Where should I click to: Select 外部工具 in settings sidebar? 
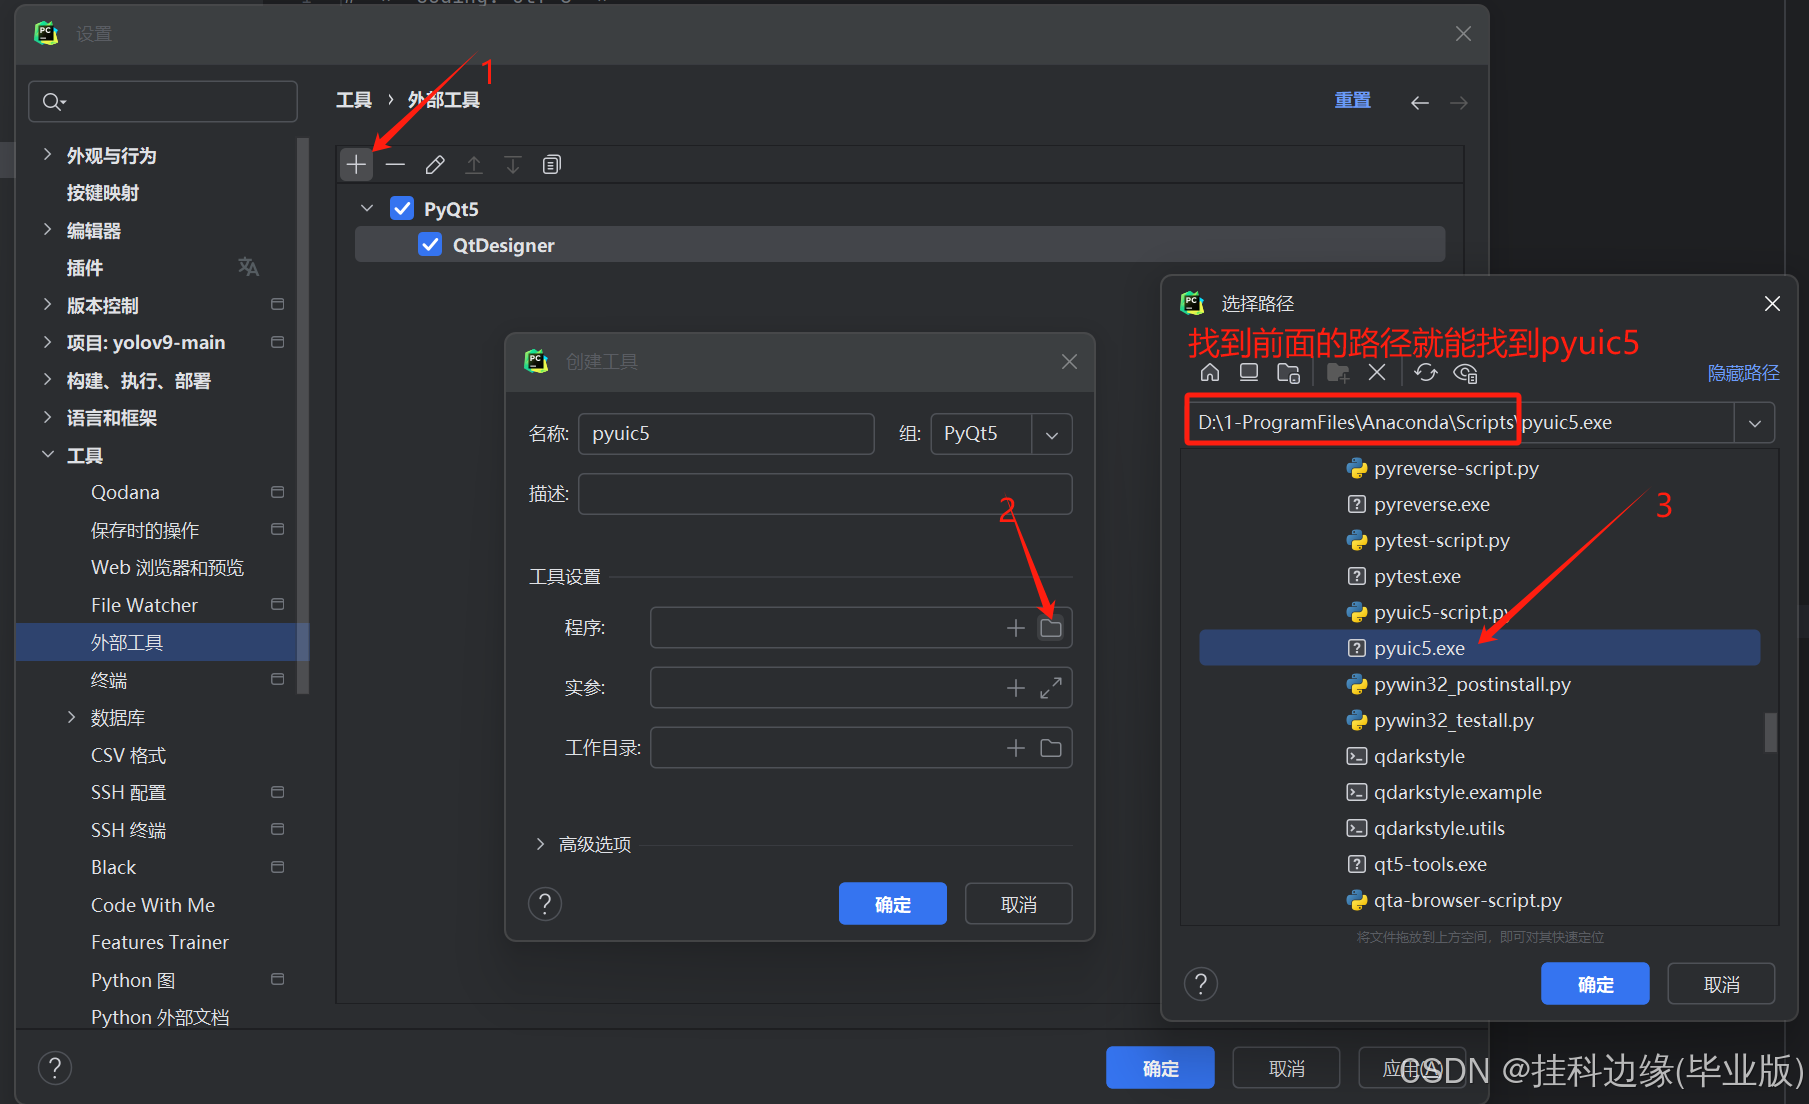point(162,642)
